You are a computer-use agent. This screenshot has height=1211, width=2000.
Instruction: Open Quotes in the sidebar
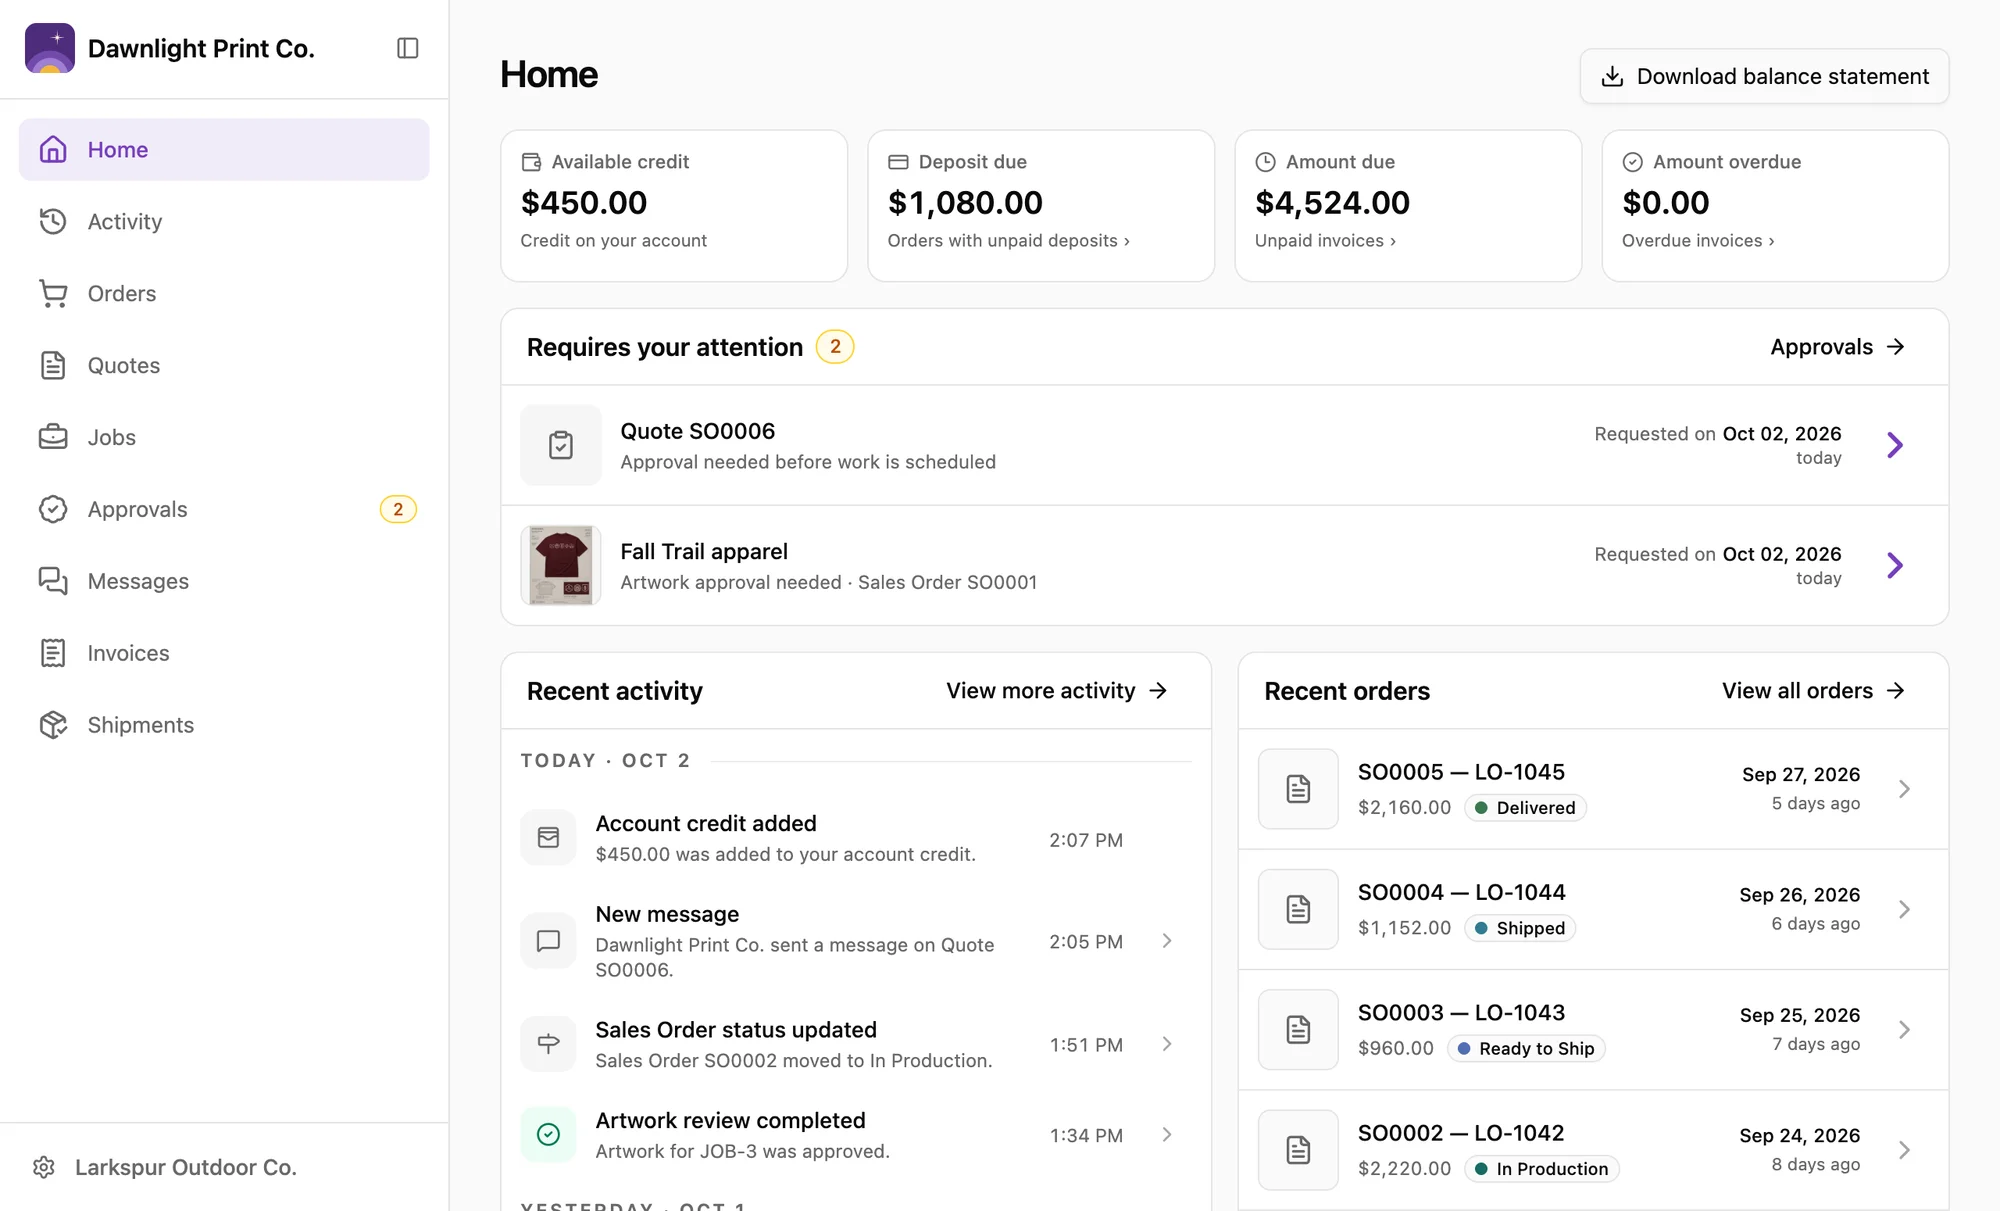224,365
